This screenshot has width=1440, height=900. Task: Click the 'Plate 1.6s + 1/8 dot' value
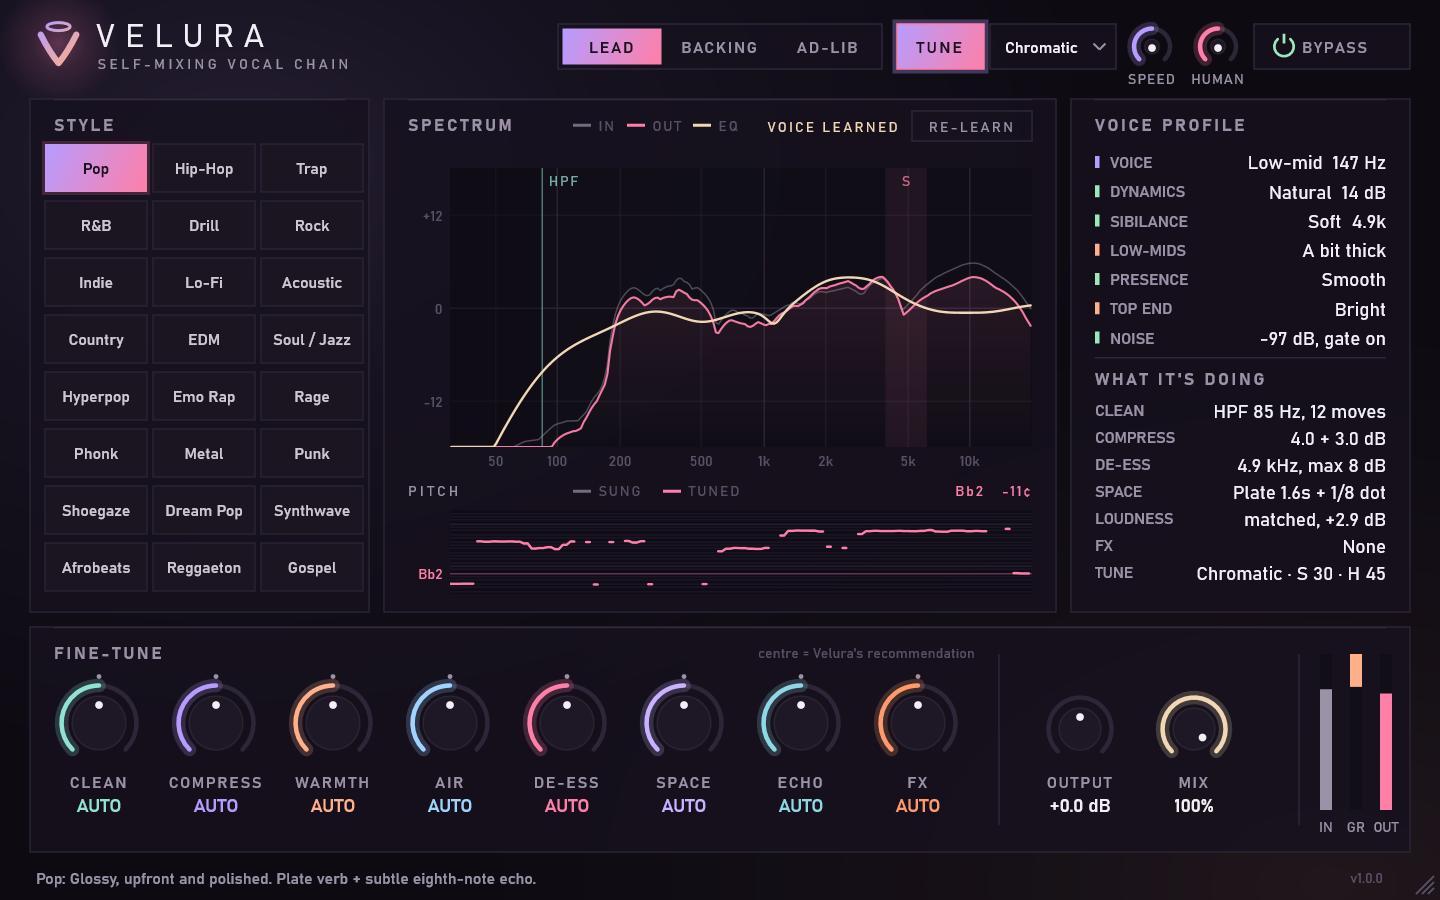[x=1309, y=492]
